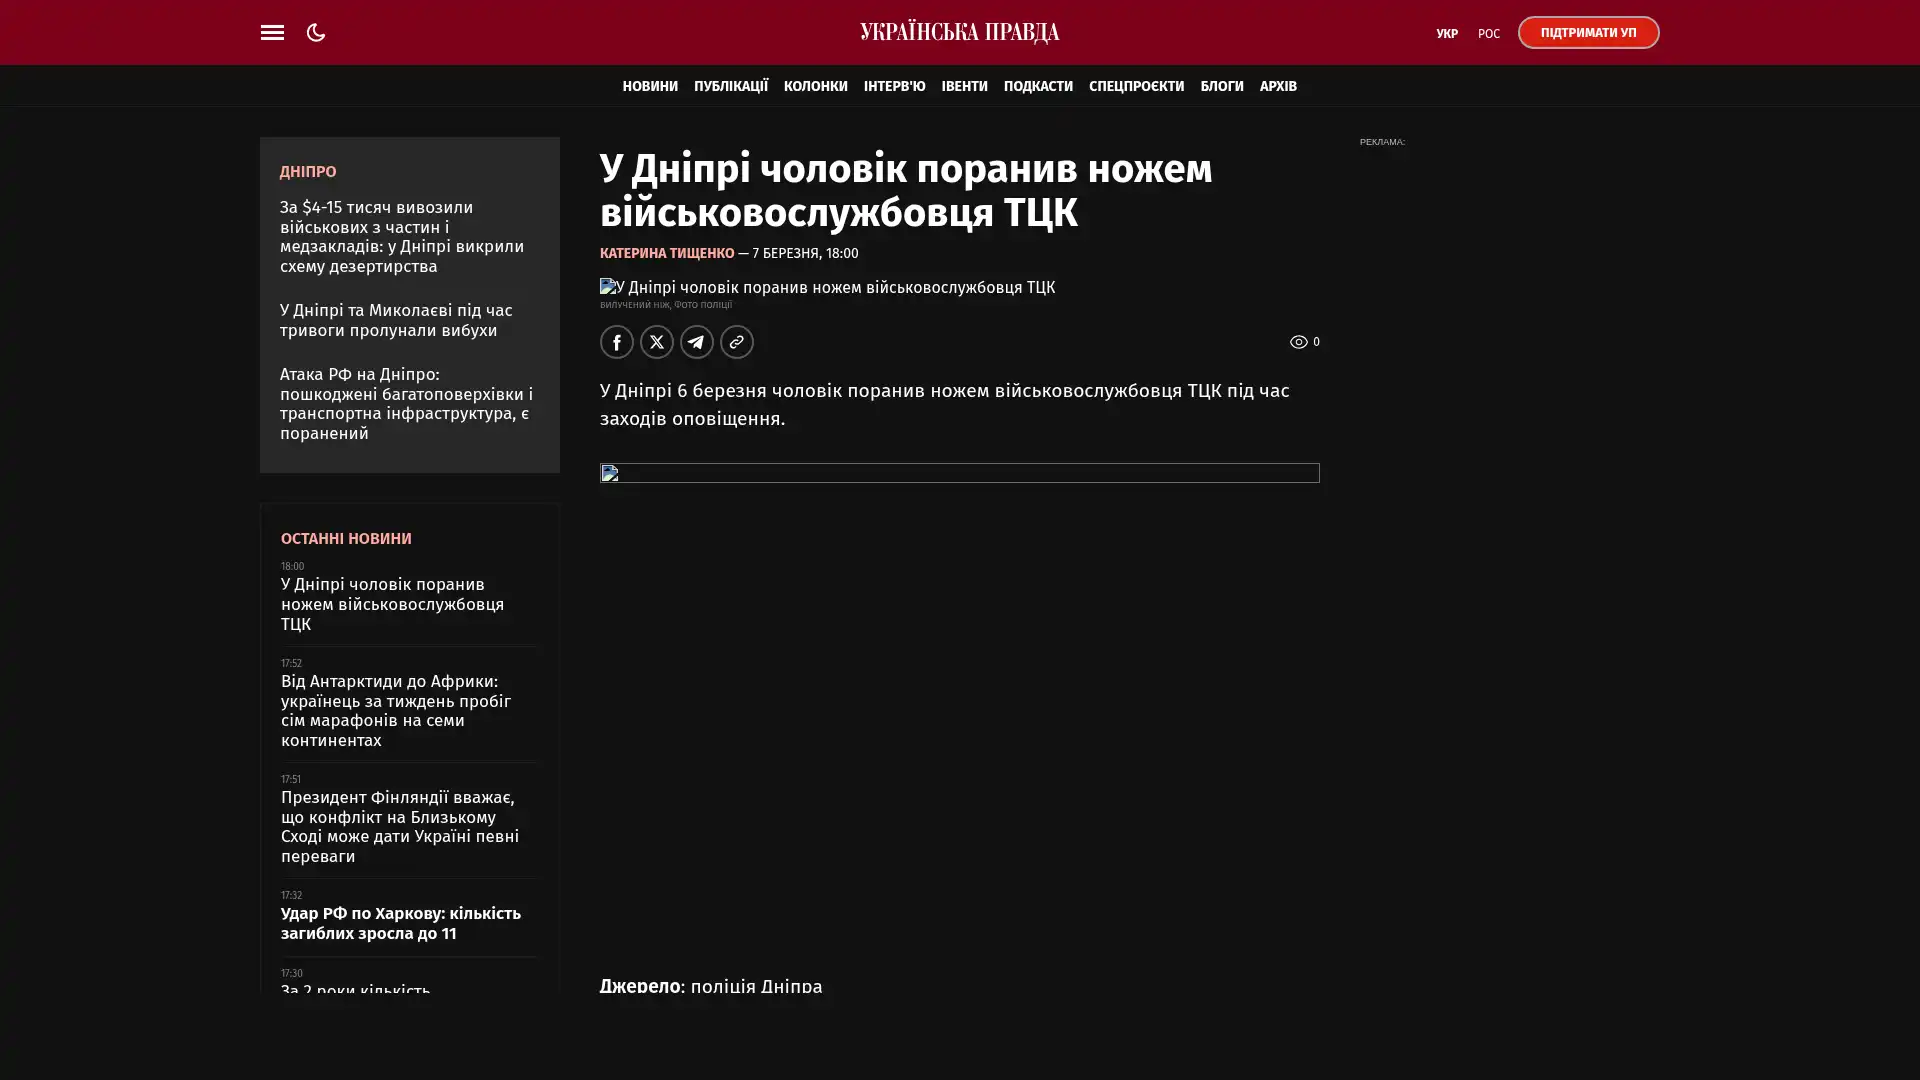Screen dimensions: 1920x1080
Task: Click the Ukrainska Pravda logo
Action: (959, 33)
